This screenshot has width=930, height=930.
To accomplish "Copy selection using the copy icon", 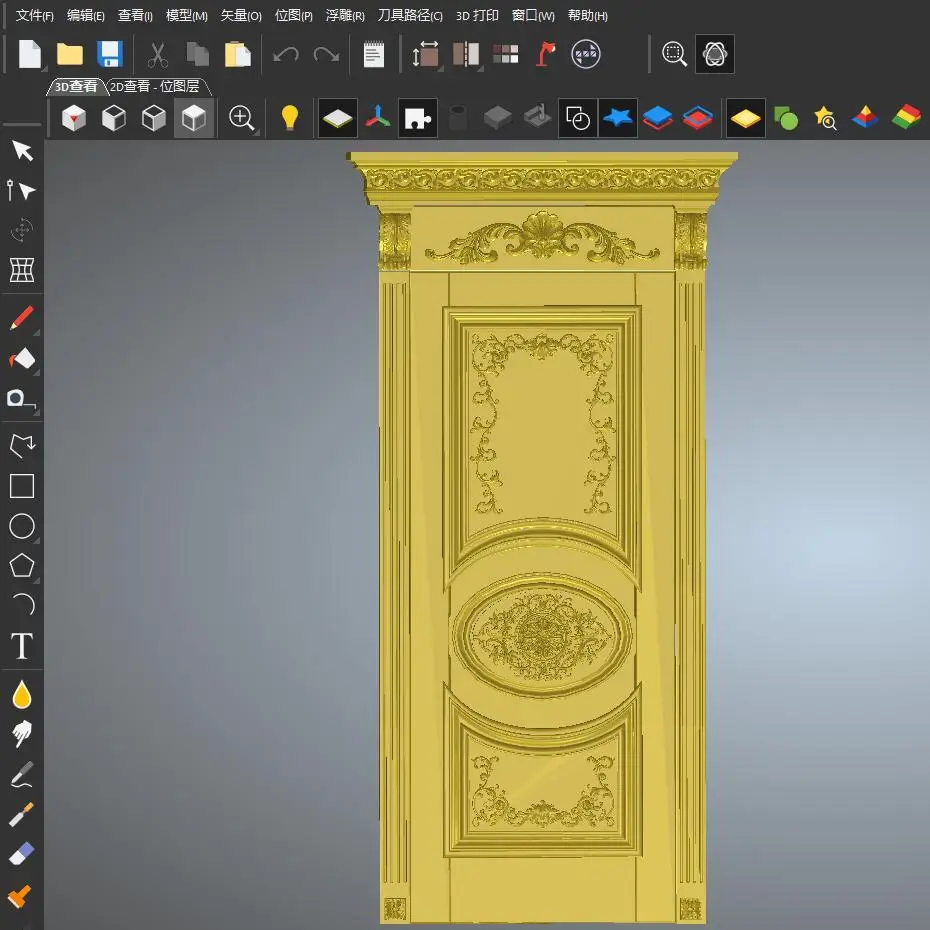I will click(198, 55).
